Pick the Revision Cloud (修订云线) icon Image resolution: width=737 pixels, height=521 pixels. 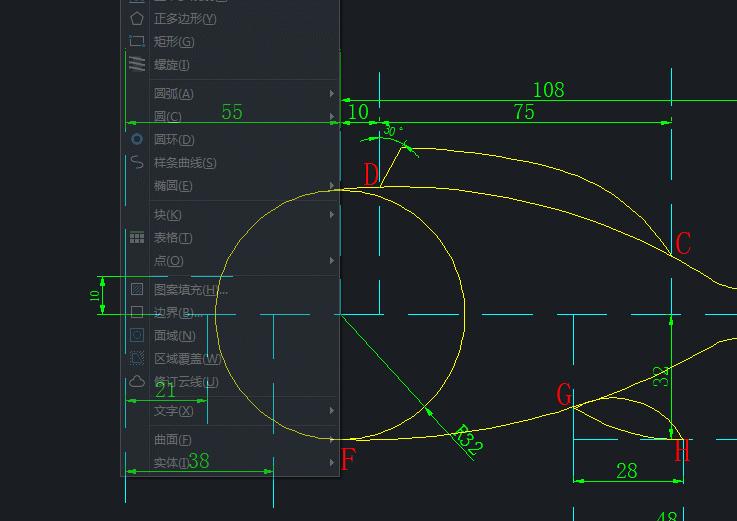coord(137,381)
